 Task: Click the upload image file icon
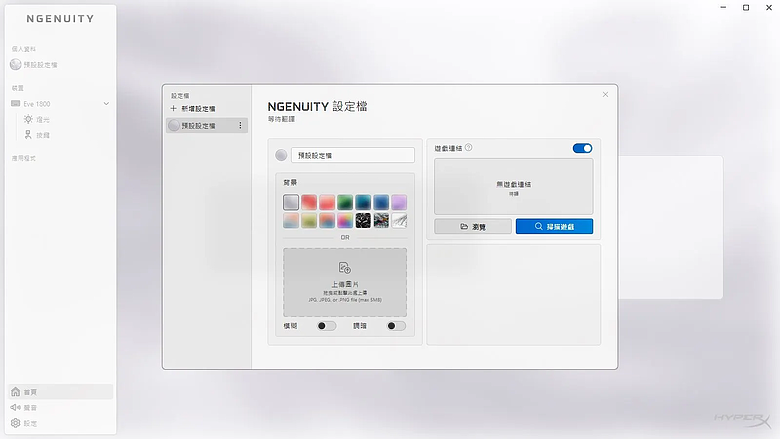coord(345,268)
